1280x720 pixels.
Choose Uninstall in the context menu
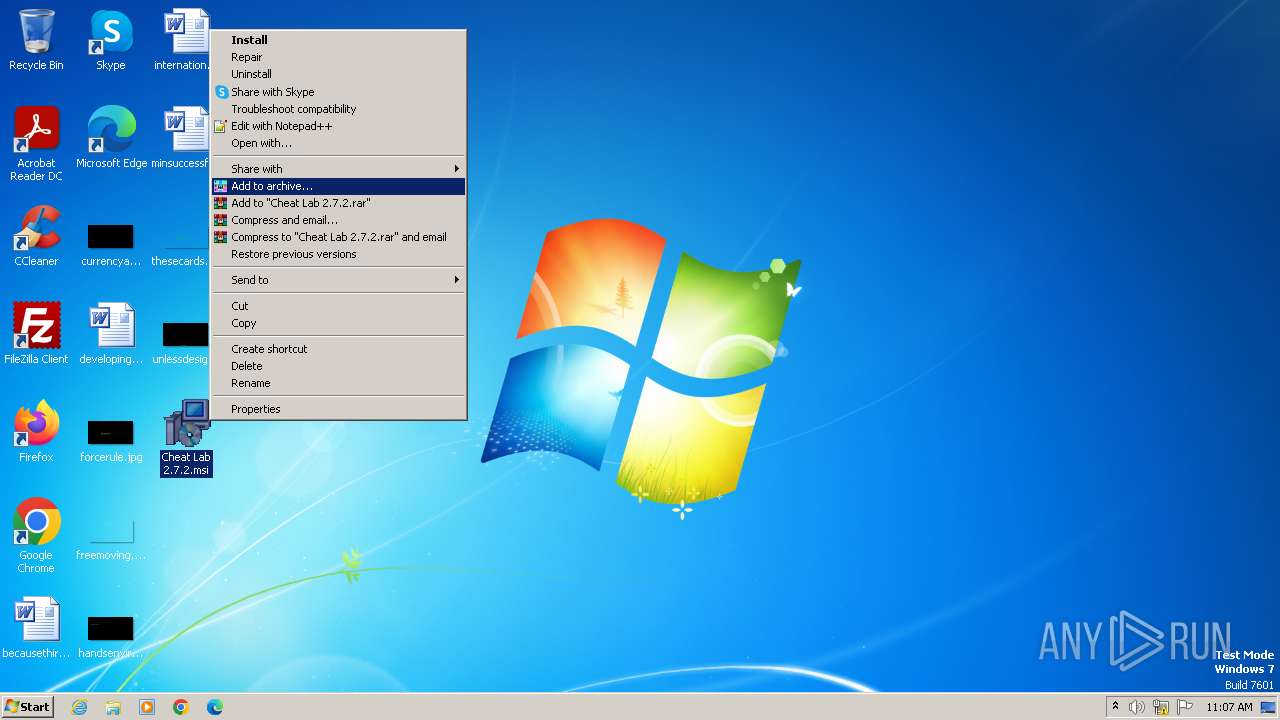[338, 74]
